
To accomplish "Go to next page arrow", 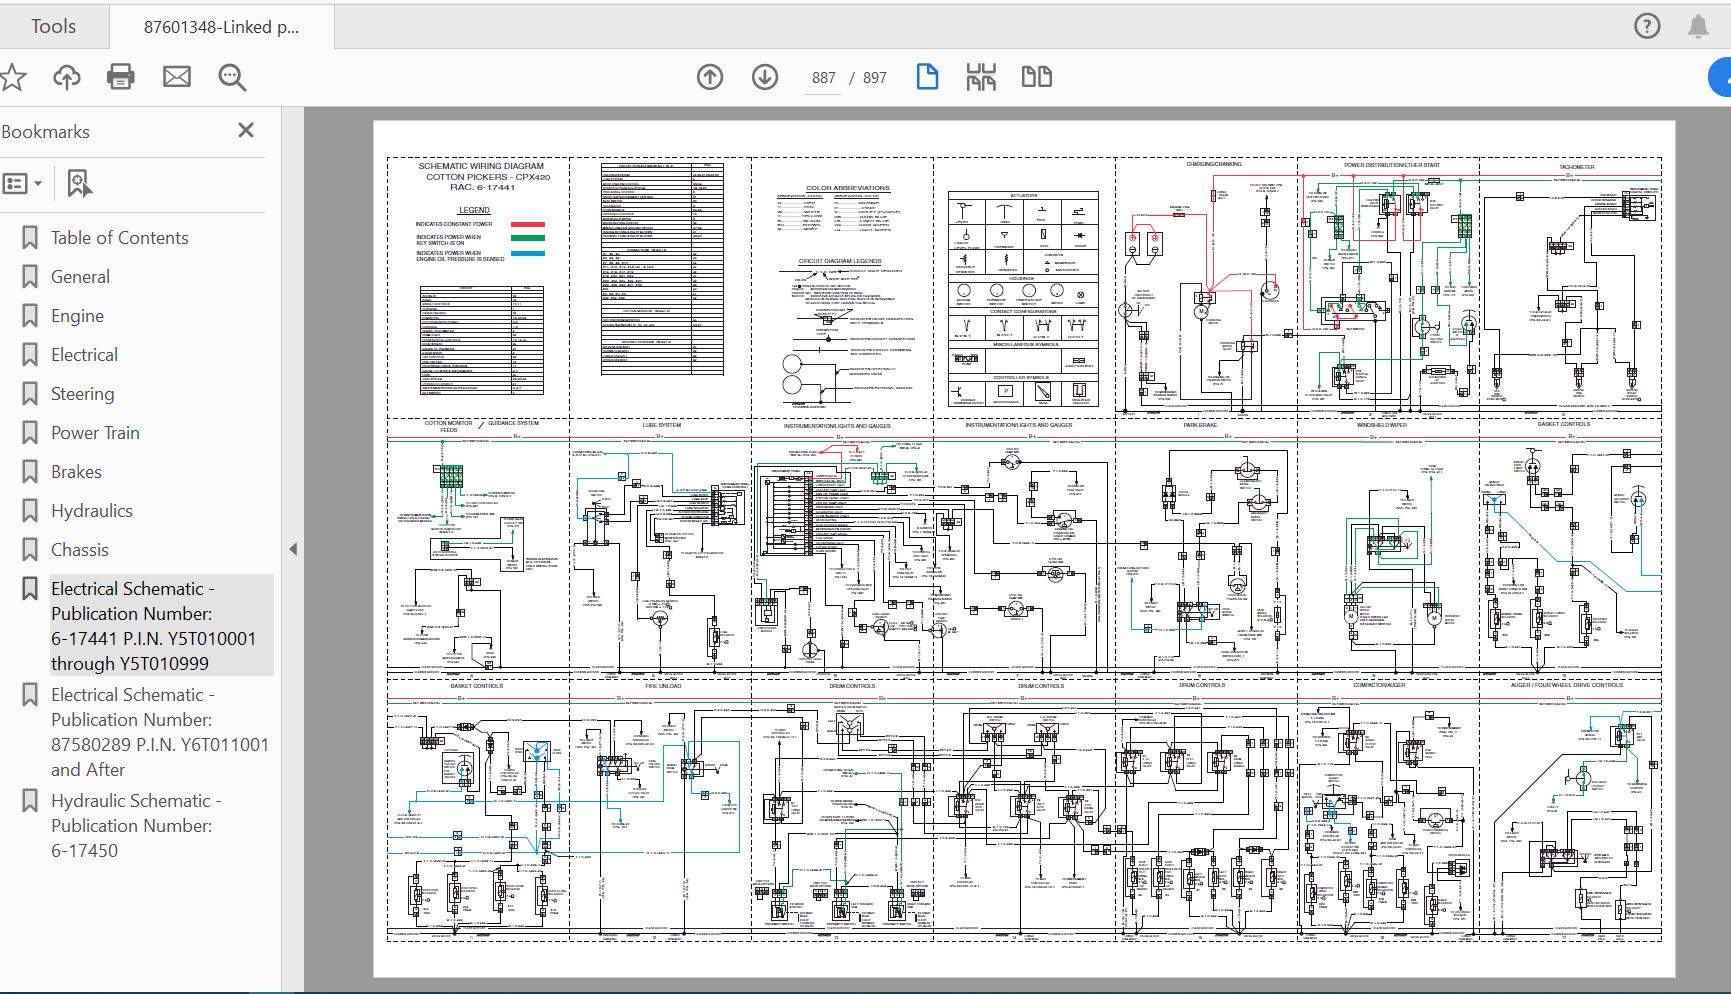I will (765, 77).
